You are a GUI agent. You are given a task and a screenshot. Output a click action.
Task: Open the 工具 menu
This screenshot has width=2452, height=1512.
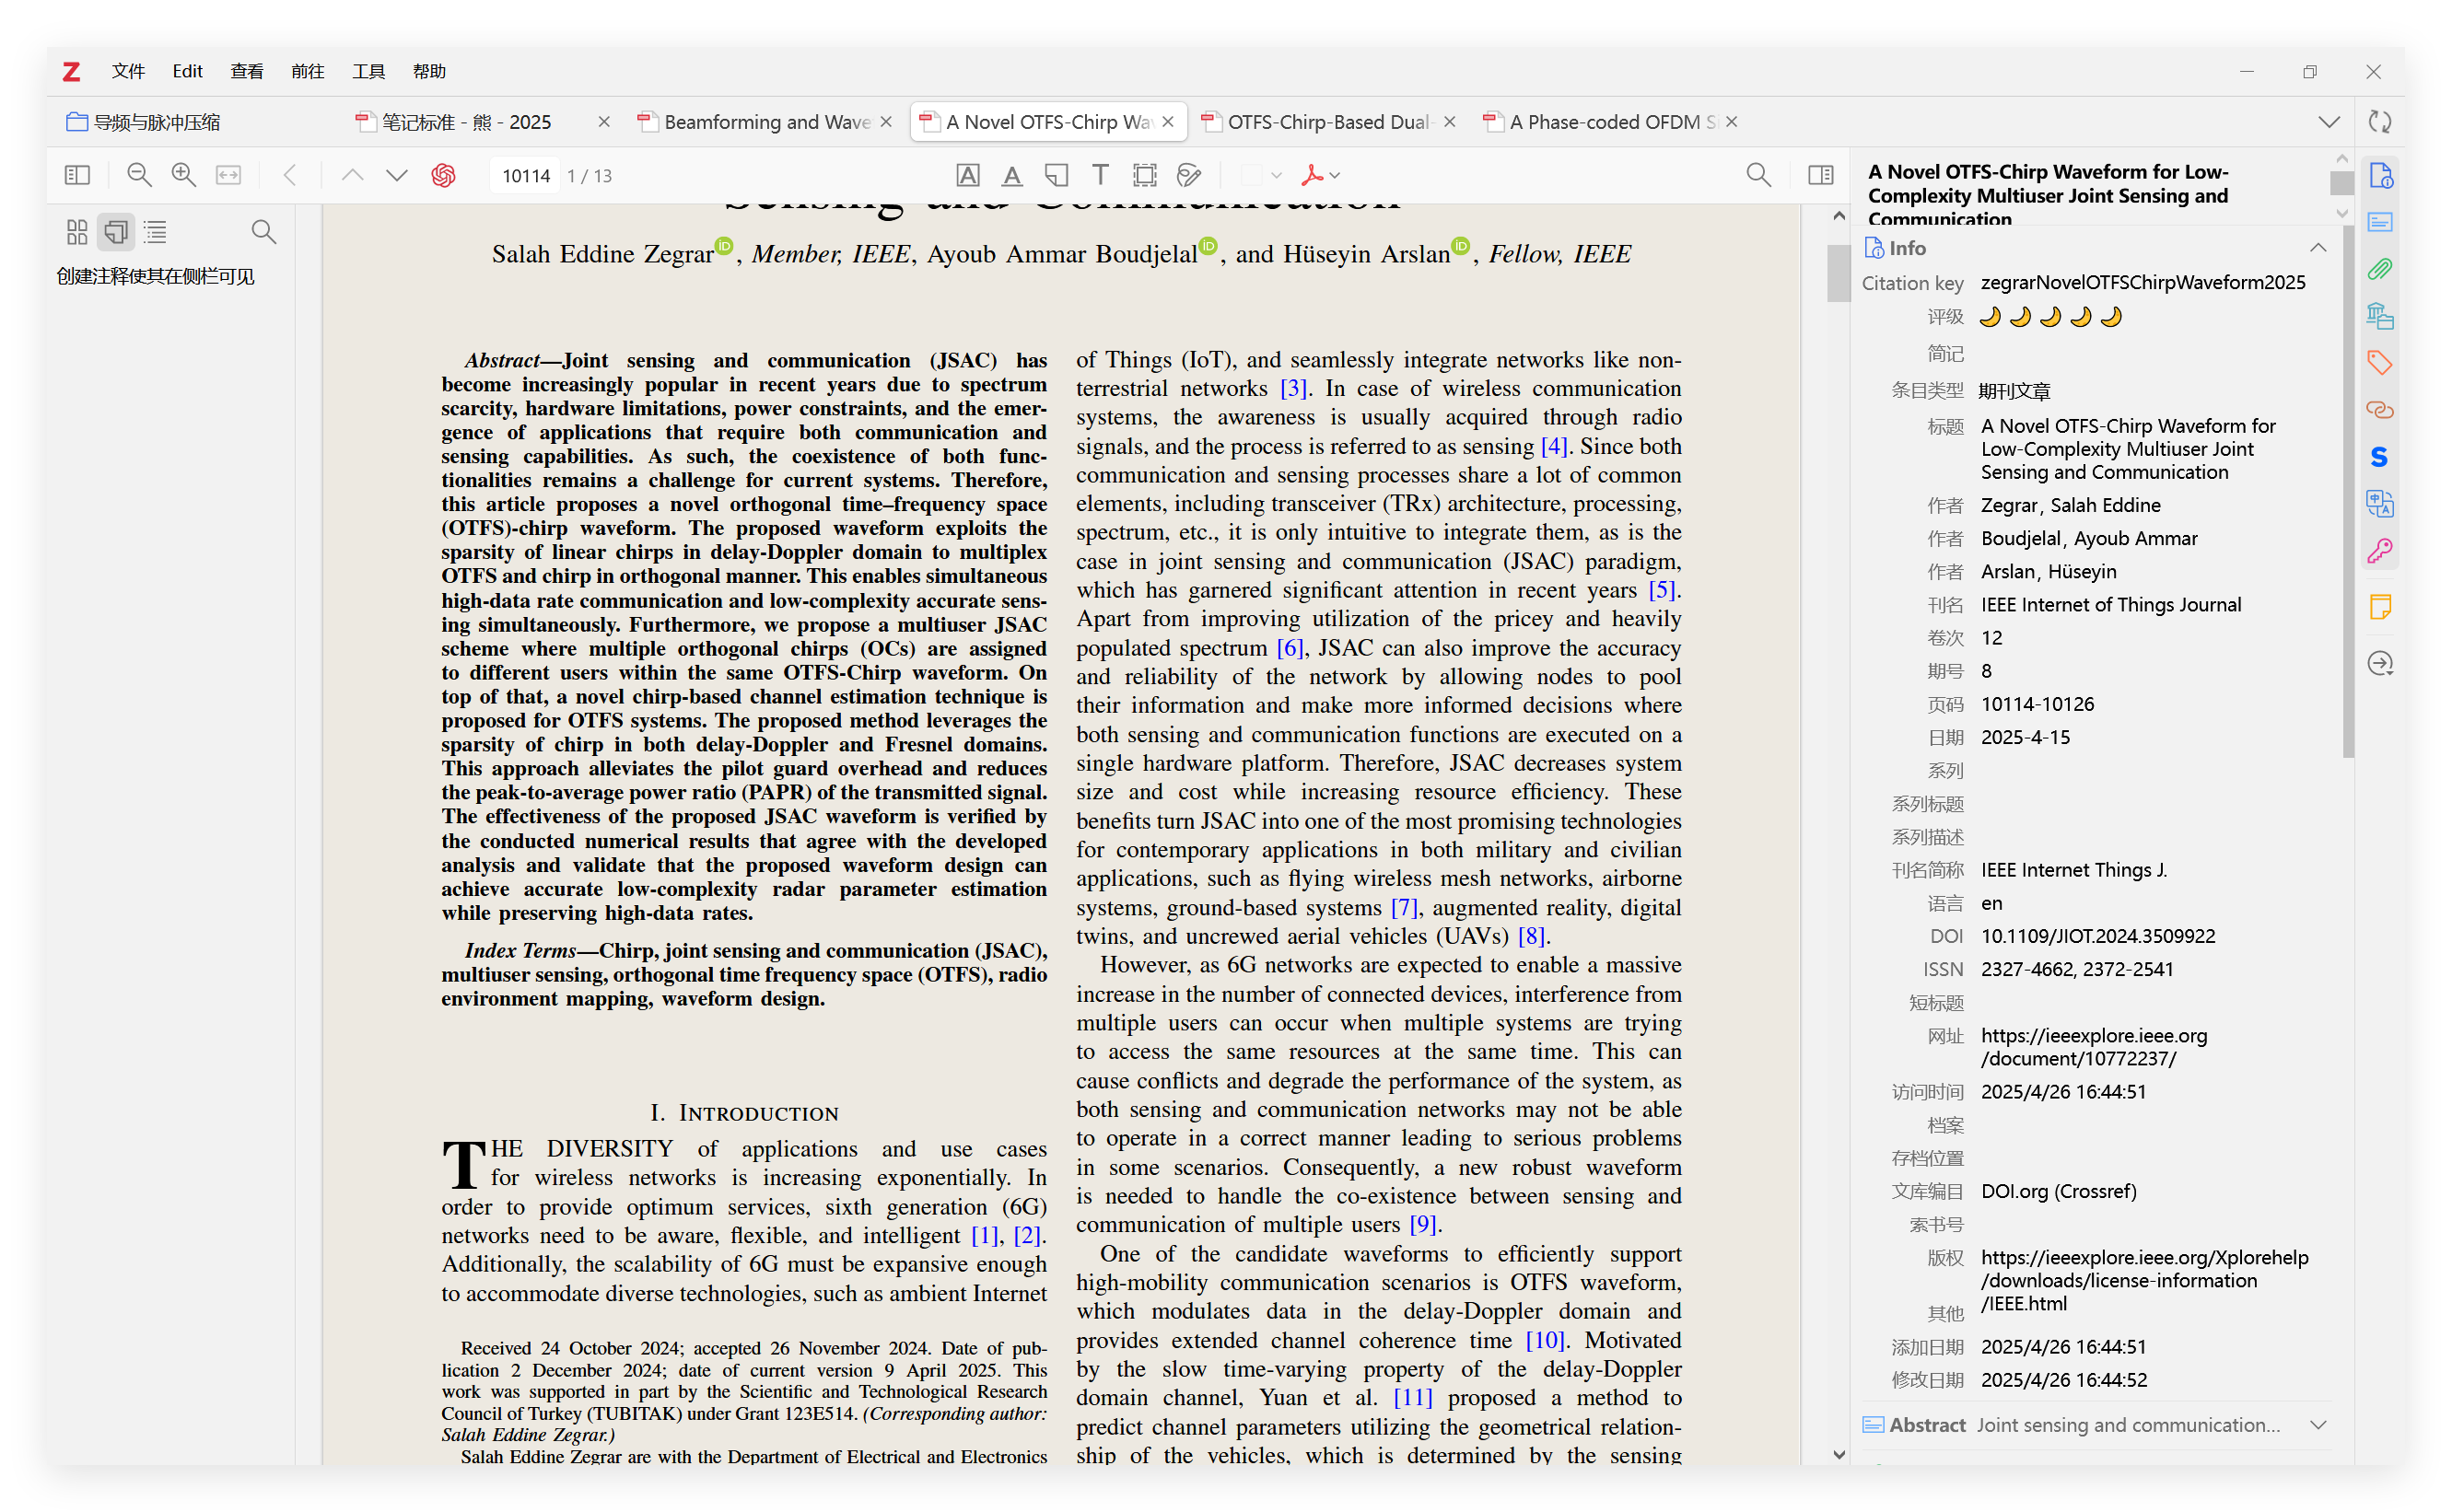click(368, 71)
